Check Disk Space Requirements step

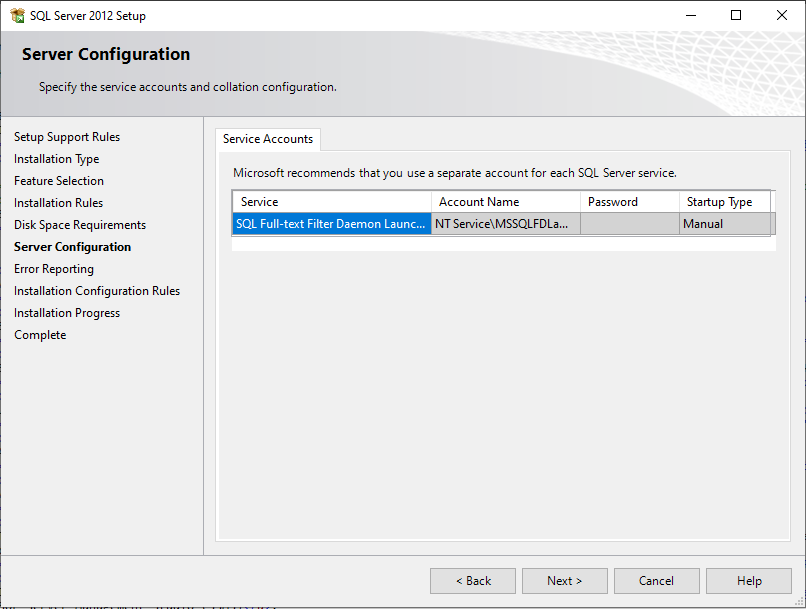pos(79,224)
